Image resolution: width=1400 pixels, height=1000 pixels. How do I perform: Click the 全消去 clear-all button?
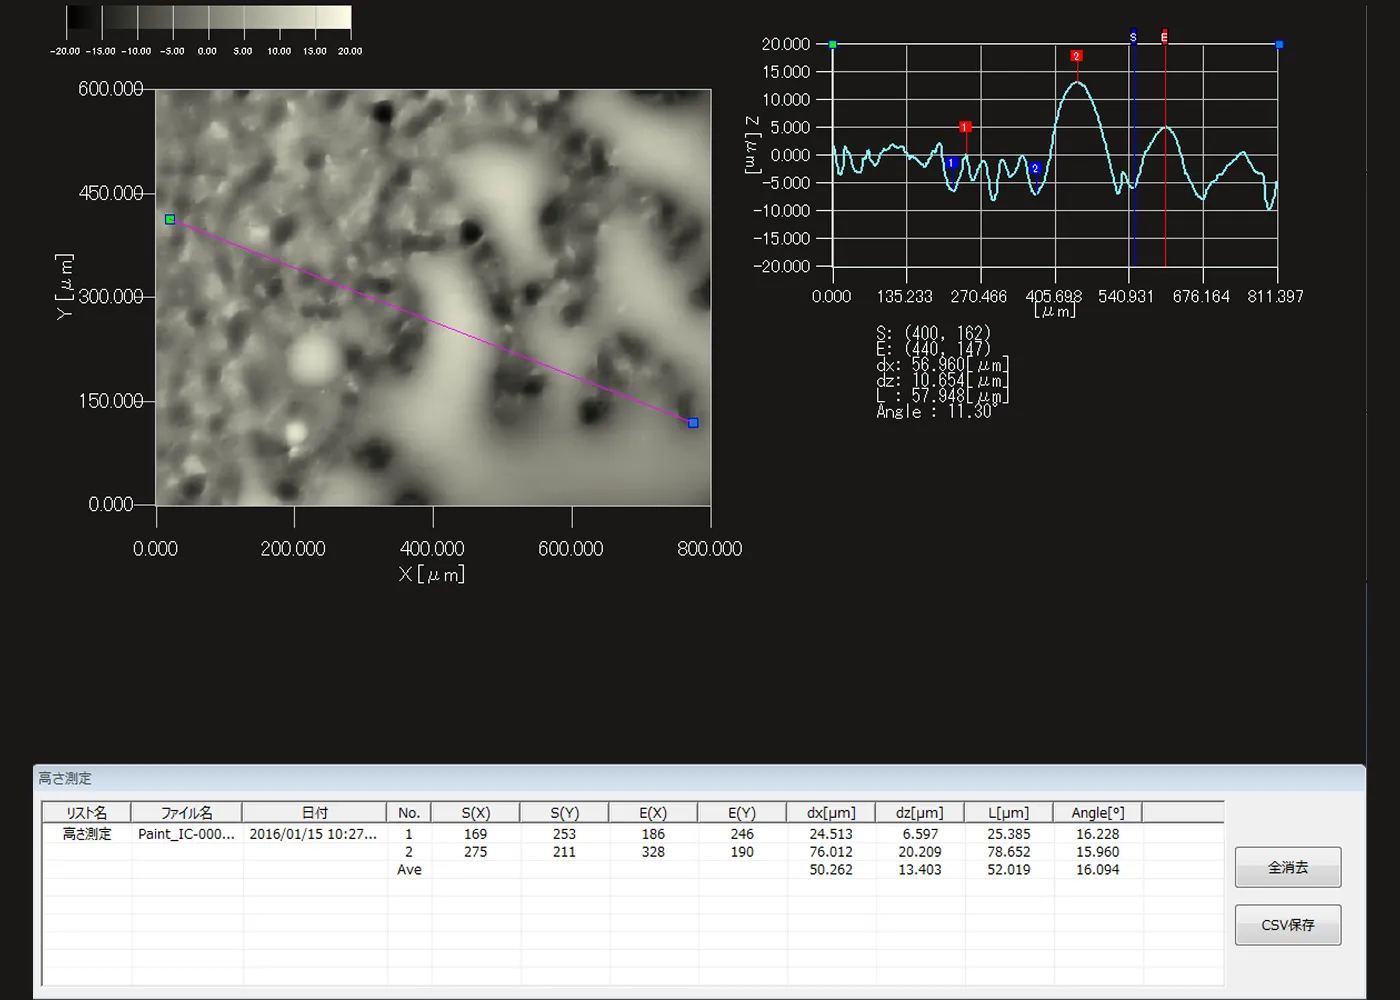coord(1288,867)
